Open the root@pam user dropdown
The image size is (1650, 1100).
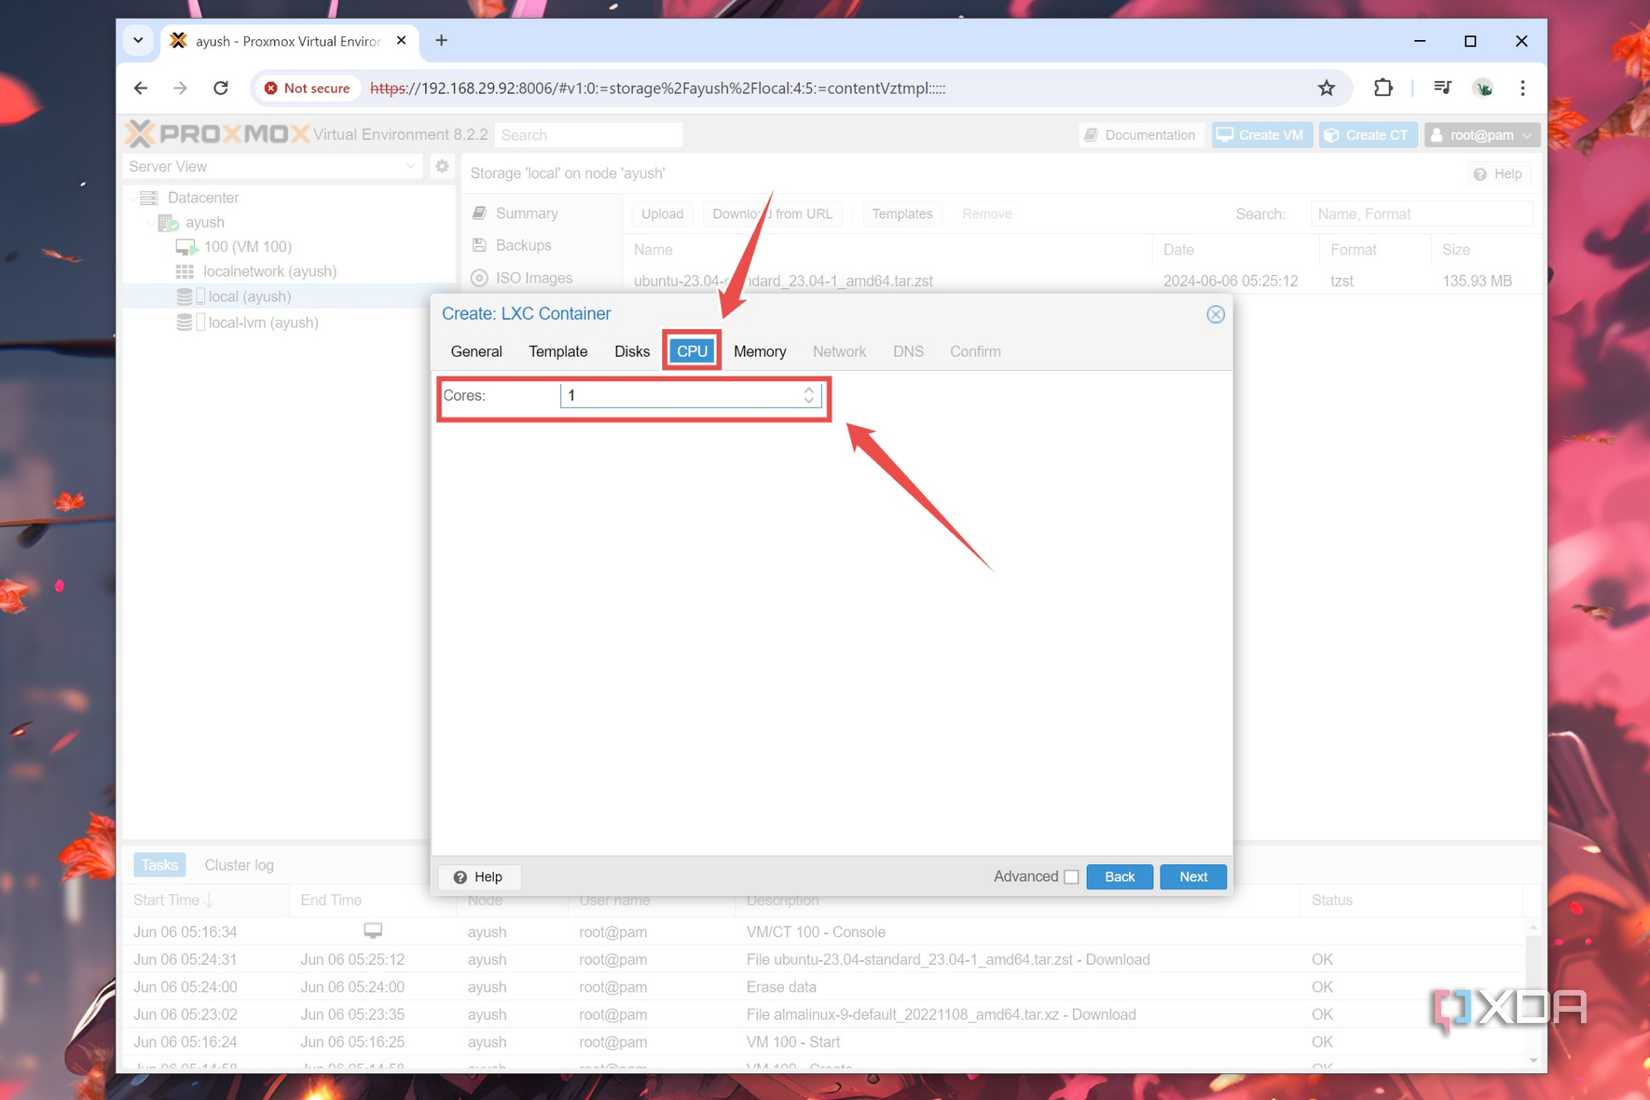coord(1481,134)
